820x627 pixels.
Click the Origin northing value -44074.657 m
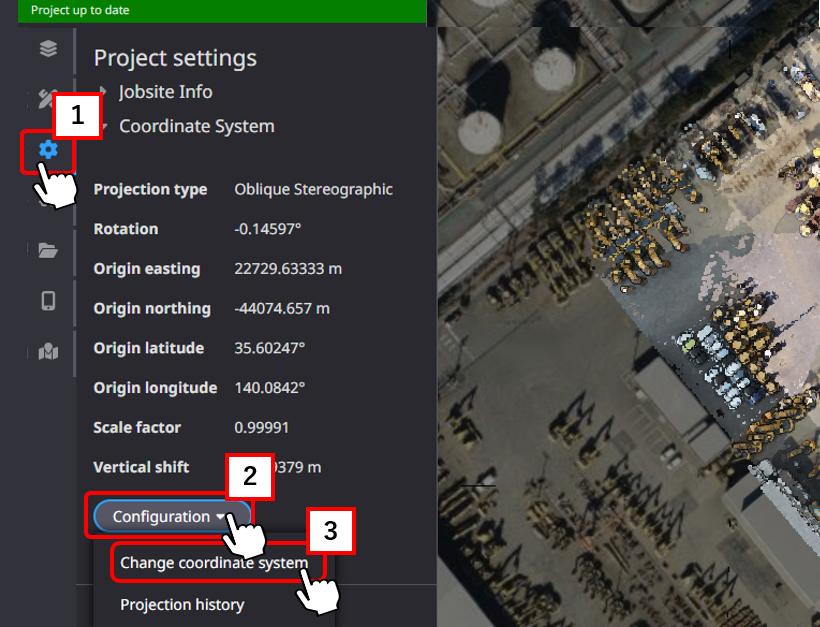coord(282,308)
